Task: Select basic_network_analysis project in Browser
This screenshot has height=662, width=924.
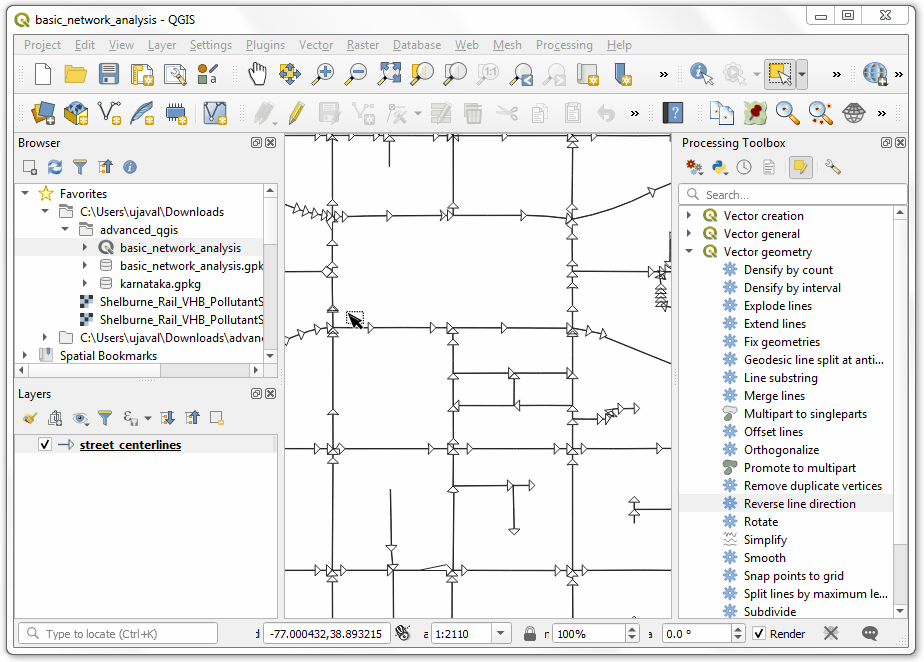Action: pos(180,248)
